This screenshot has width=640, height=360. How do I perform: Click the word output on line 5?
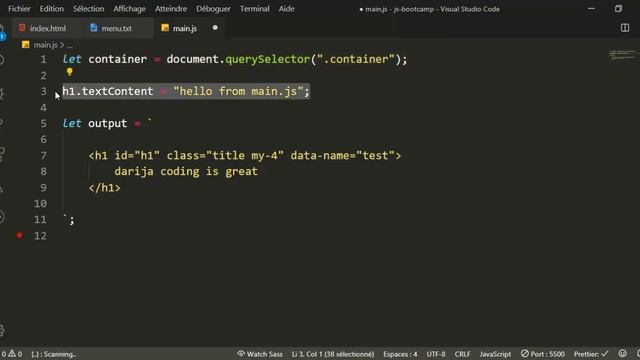click(x=108, y=123)
